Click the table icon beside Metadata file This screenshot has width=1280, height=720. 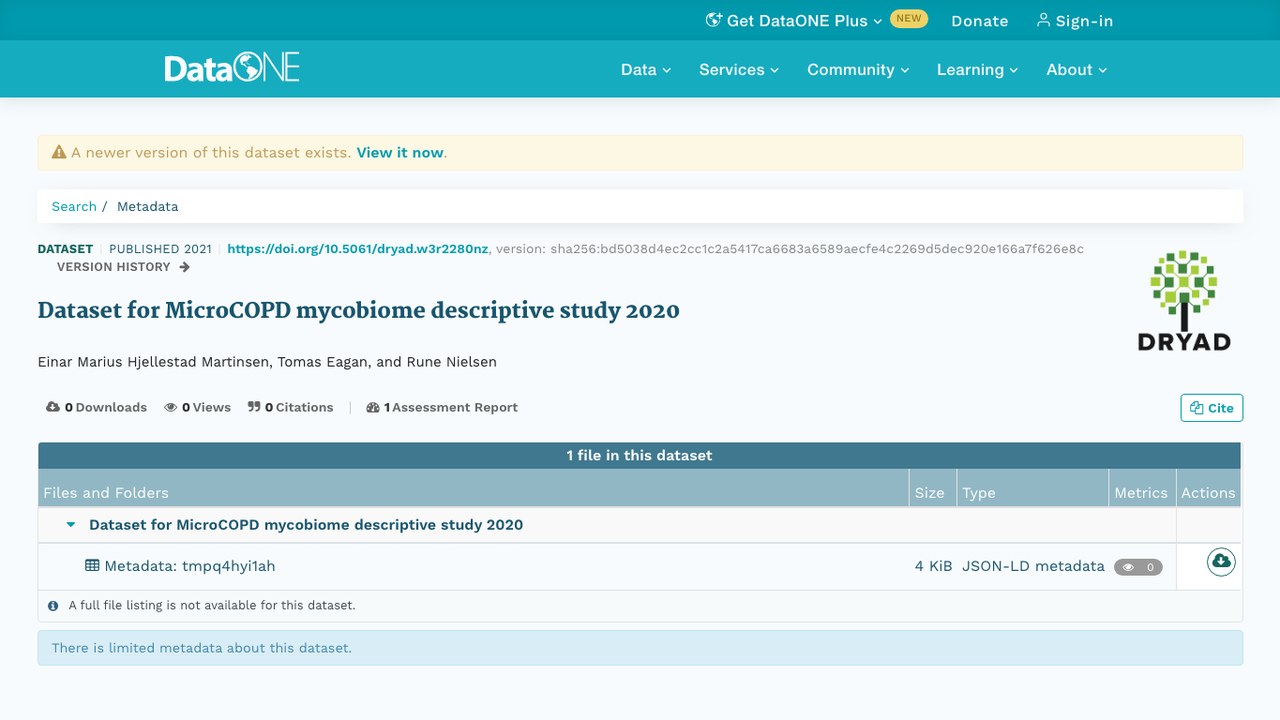[92, 565]
